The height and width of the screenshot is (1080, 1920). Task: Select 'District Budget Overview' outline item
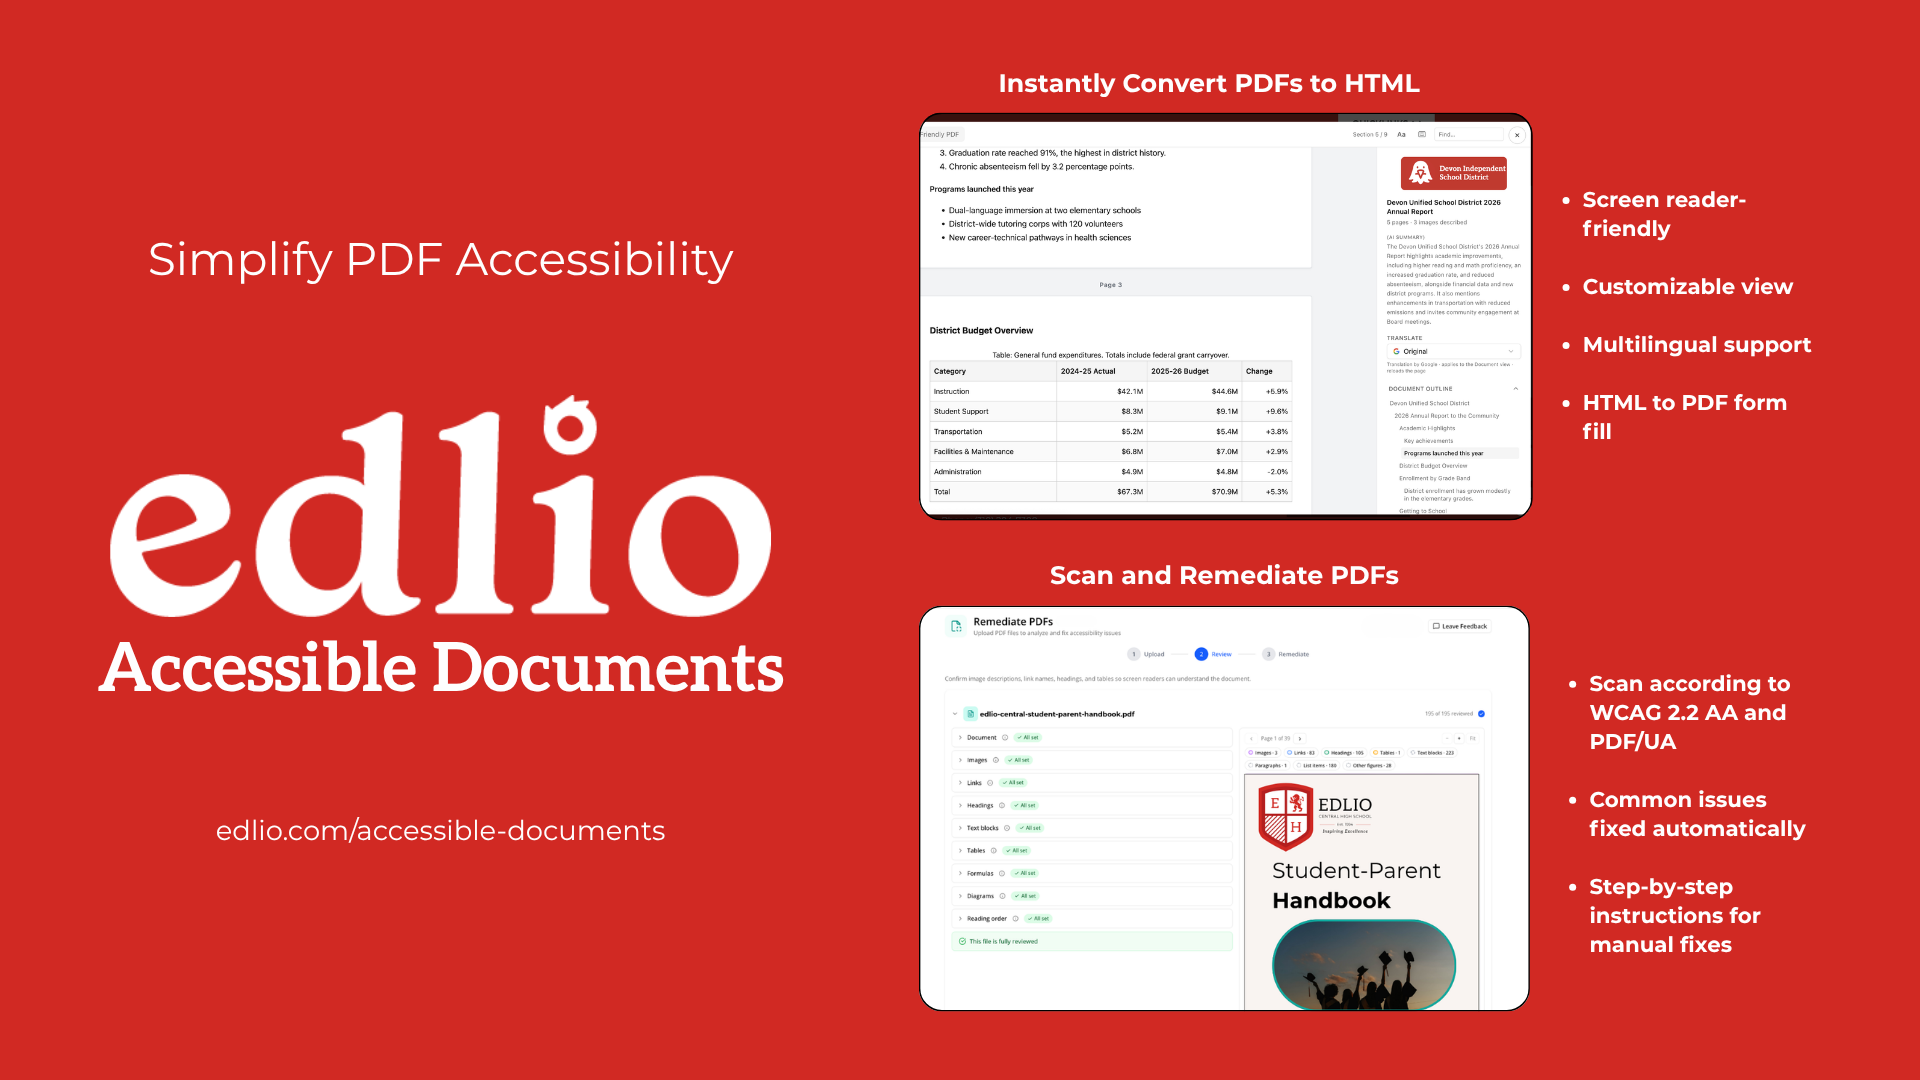[1433, 466]
